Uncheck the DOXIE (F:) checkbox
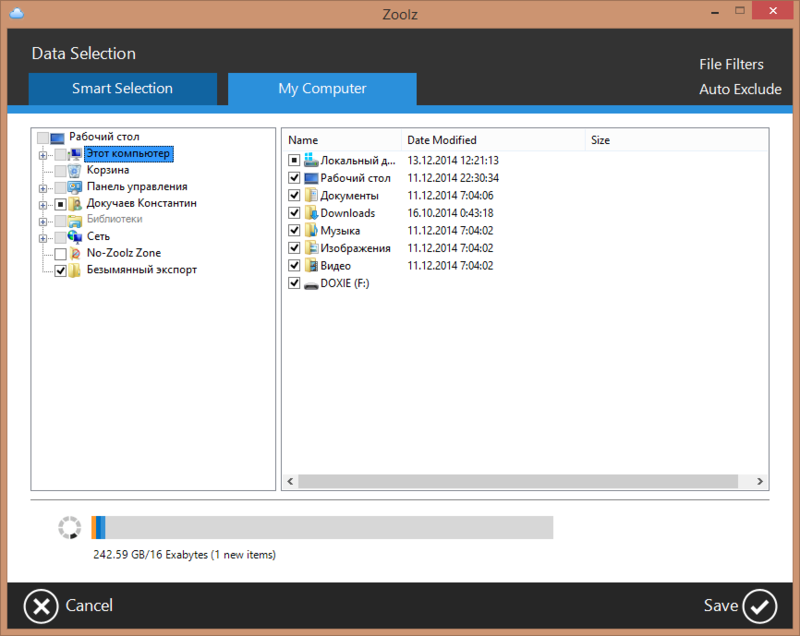800x636 pixels. [294, 283]
